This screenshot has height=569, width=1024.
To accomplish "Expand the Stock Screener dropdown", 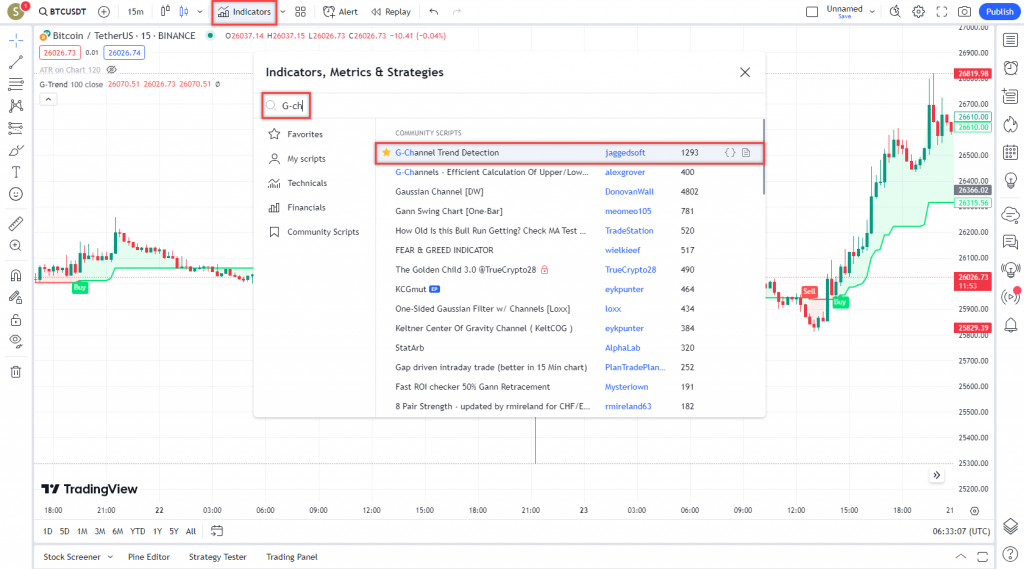I will point(110,557).
